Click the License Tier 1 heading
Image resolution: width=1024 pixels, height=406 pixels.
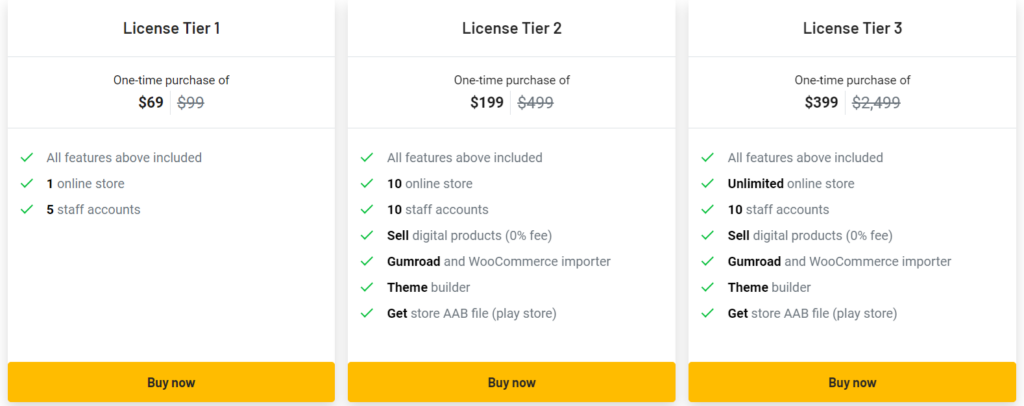[x=171, y=28]
